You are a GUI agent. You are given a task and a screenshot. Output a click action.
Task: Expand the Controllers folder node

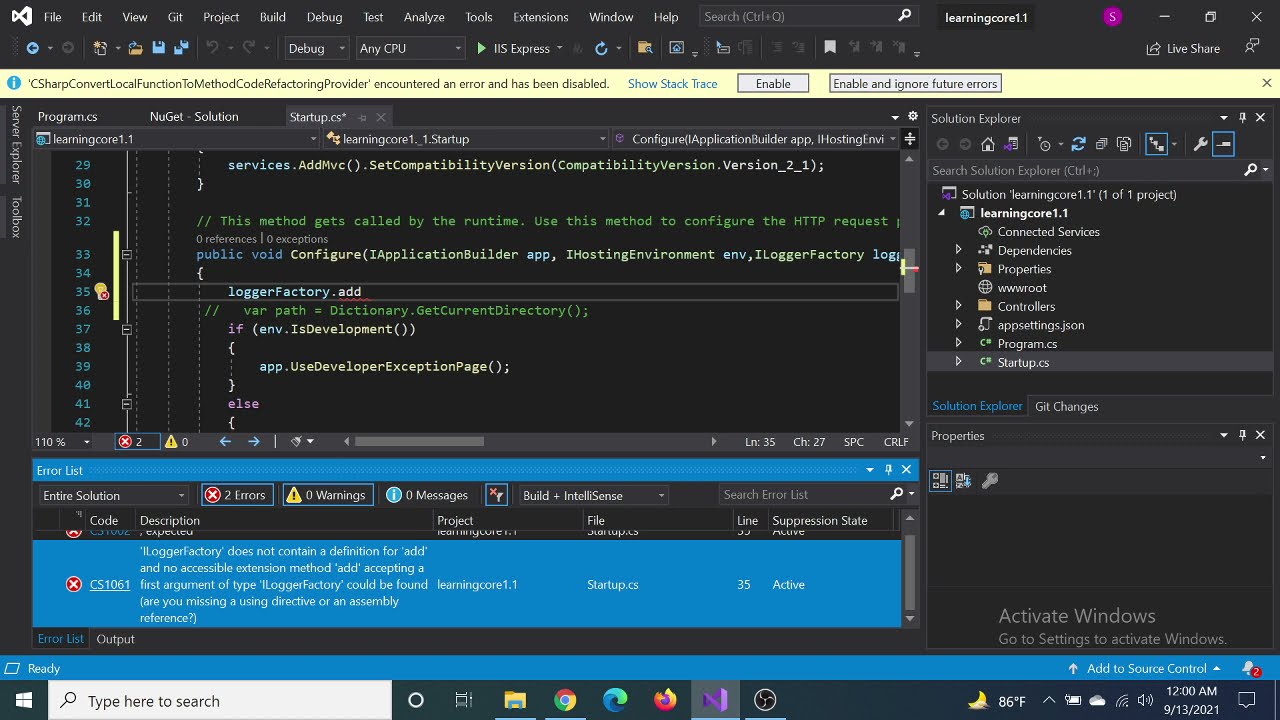click(x=958, y=306)
